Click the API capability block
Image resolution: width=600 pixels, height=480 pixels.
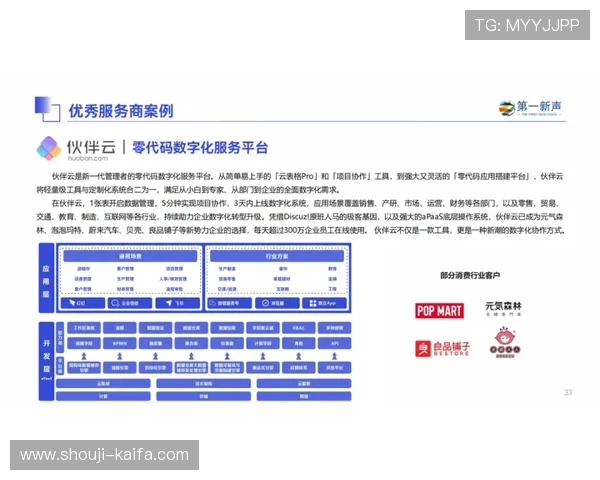click(334, 343)
